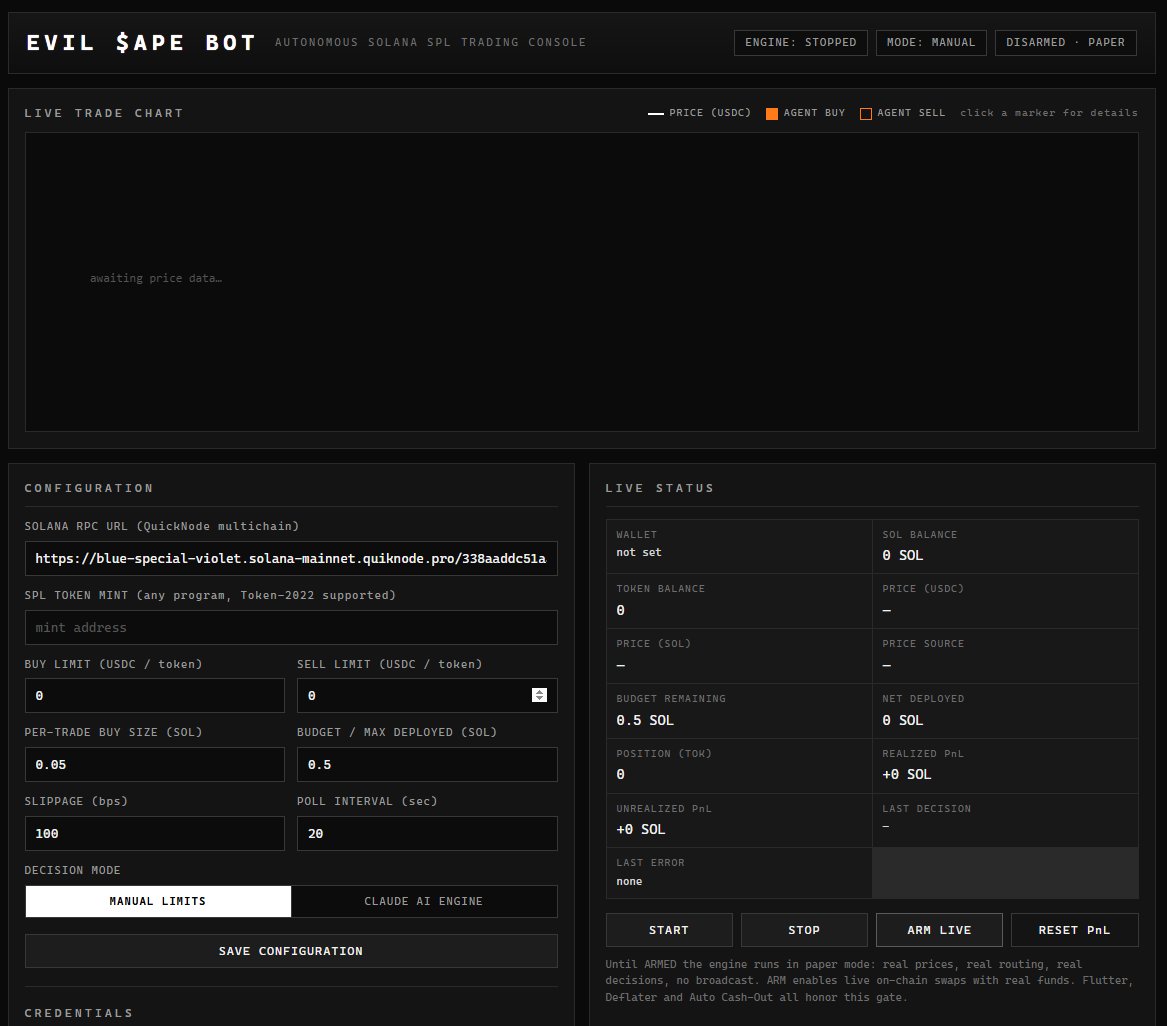Click the BUDGET REMAINING '0.5 SOL' value
The height and width of the screenshot is (1026, 1167).
pos(645,720)
